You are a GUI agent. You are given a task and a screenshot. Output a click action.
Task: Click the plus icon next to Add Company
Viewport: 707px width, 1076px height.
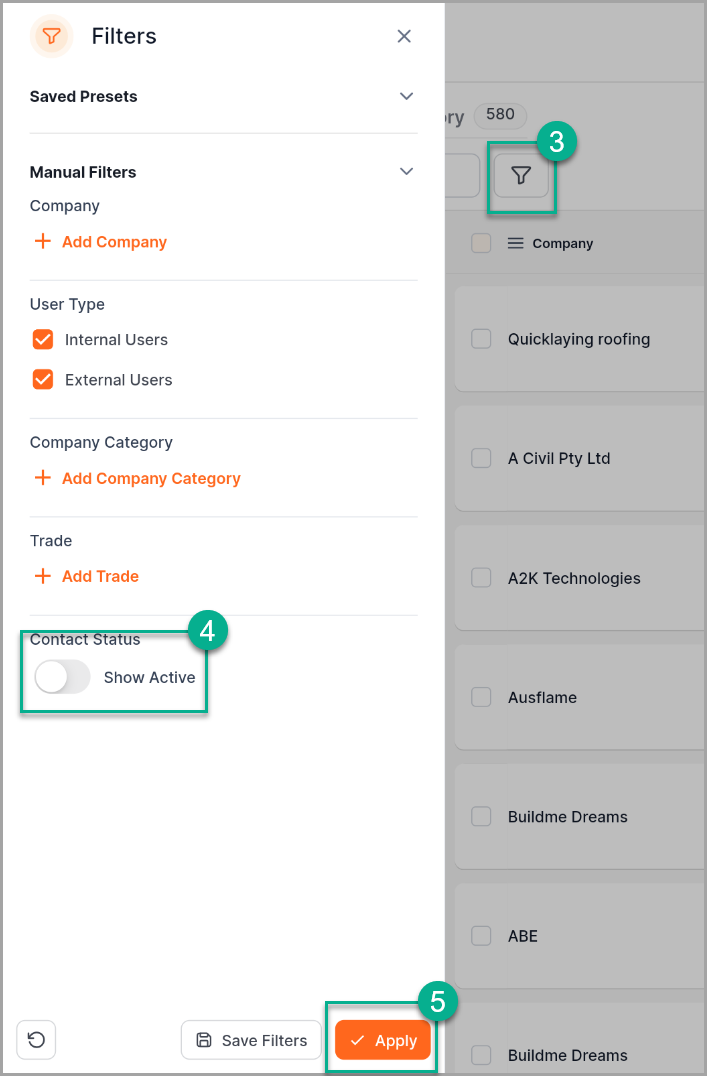[42, 242]
